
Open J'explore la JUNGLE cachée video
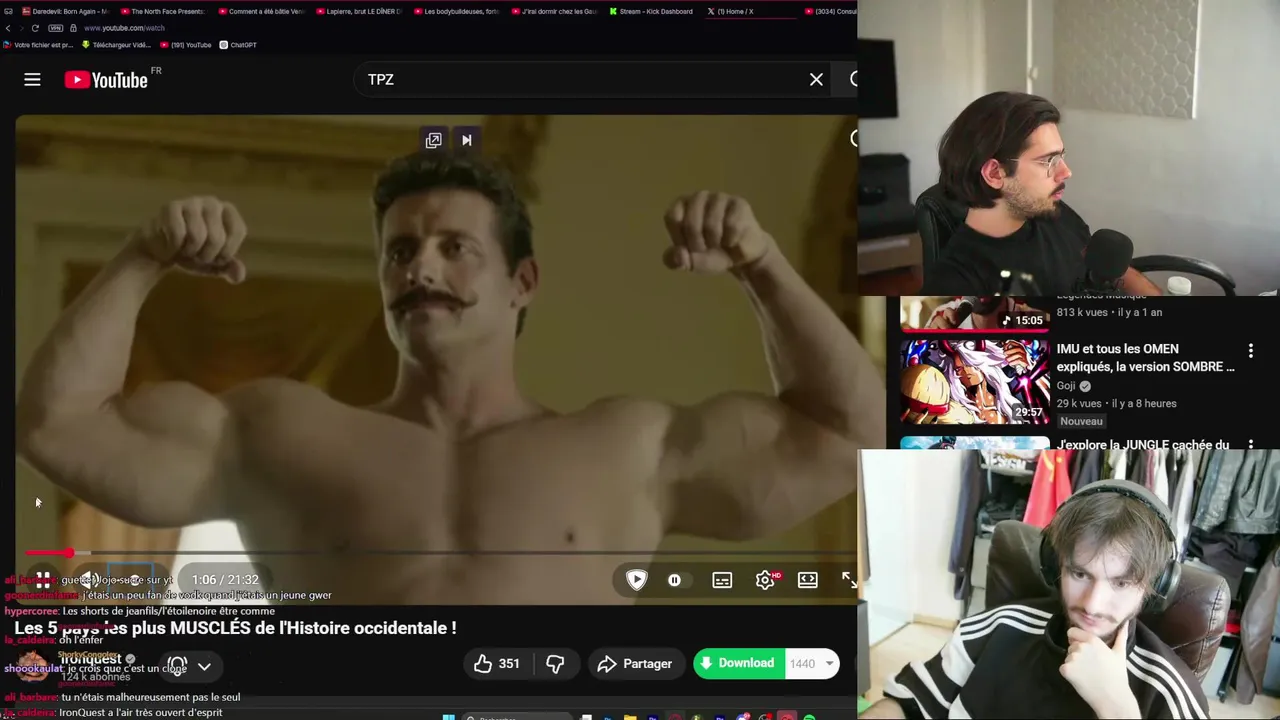pyautogui.click(x=1143, y=445)
